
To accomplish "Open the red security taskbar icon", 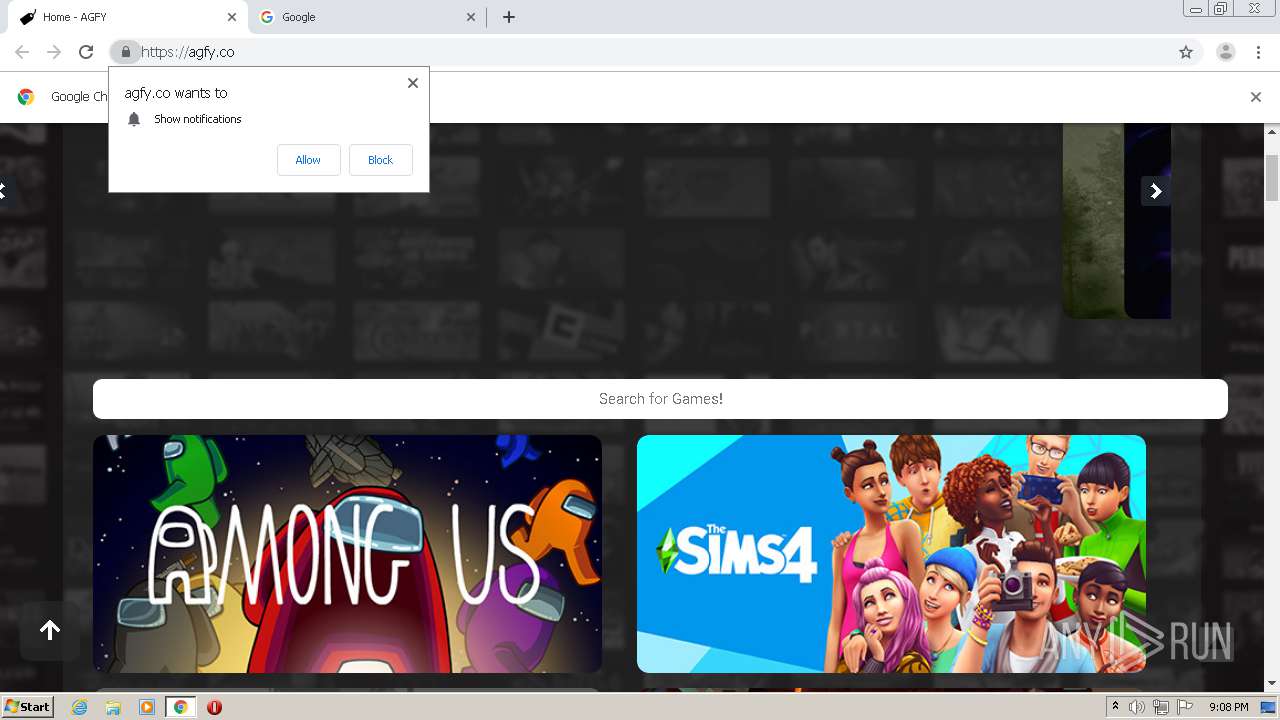I will [x=214, y=707].
